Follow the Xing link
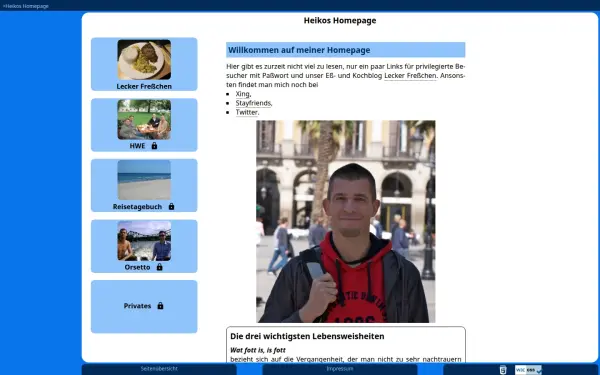Image resolution: width=600 pixels, height=375 pixels. 243,94
